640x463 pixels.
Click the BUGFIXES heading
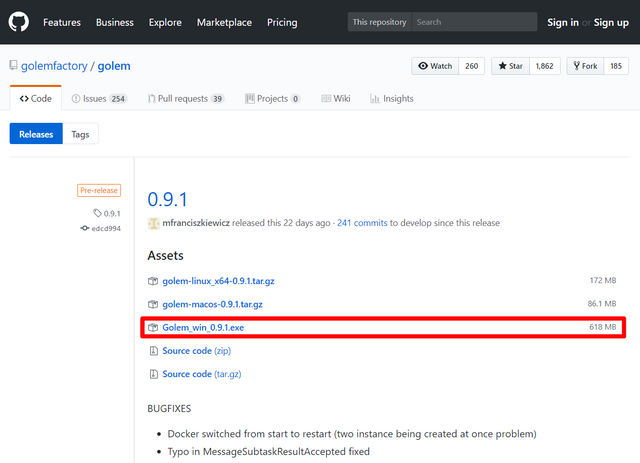pos(169,409)
